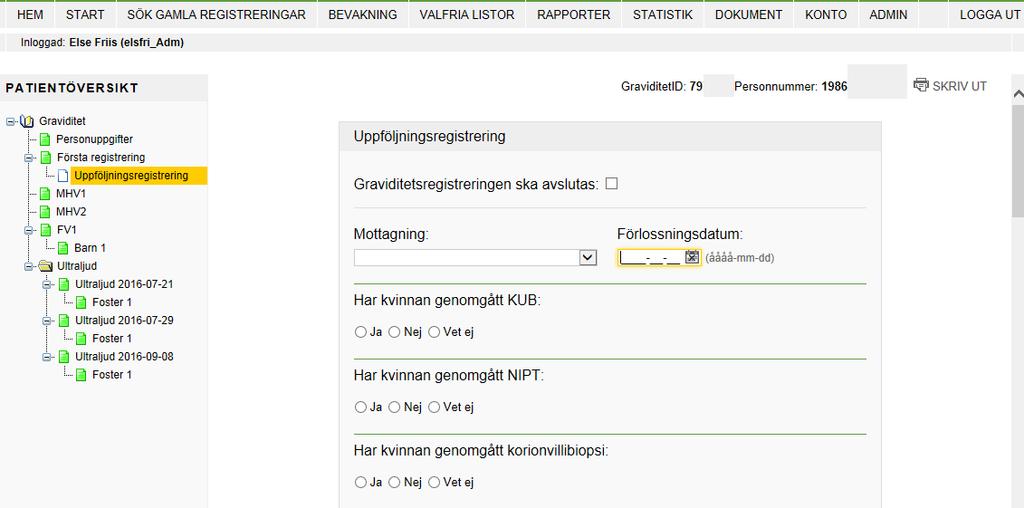Click the Ultraljud 2016-07-29 document icon
Viewport: 1024px width, 508px height.
point(63,321)
